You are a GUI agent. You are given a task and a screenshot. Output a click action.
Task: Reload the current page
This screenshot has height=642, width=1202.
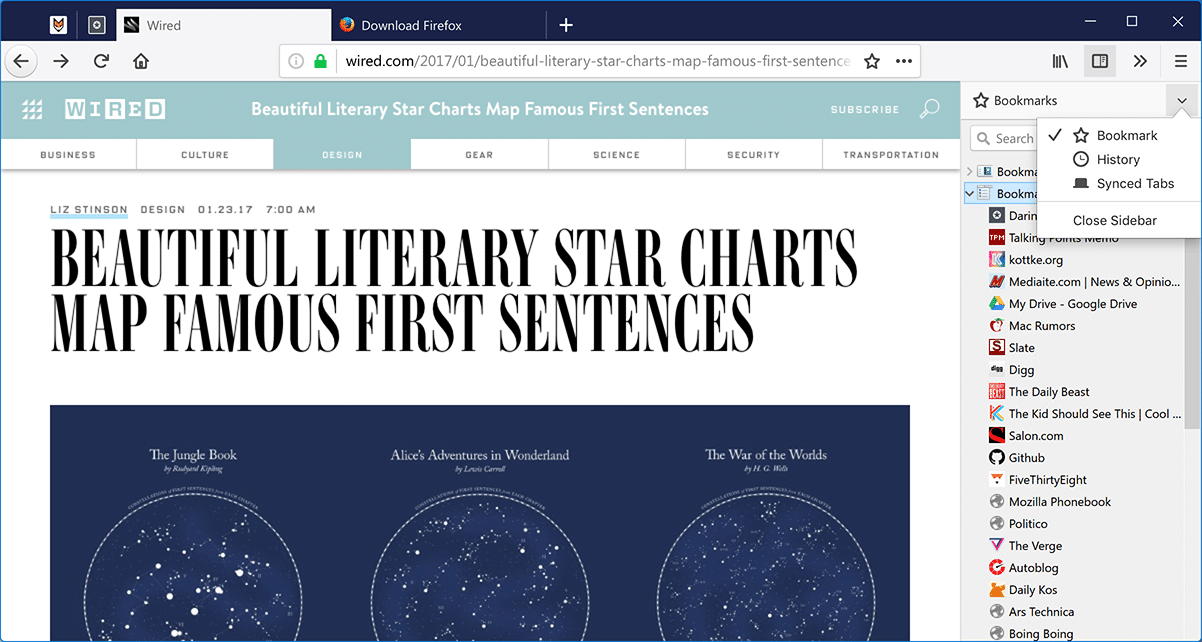[101, 61]
